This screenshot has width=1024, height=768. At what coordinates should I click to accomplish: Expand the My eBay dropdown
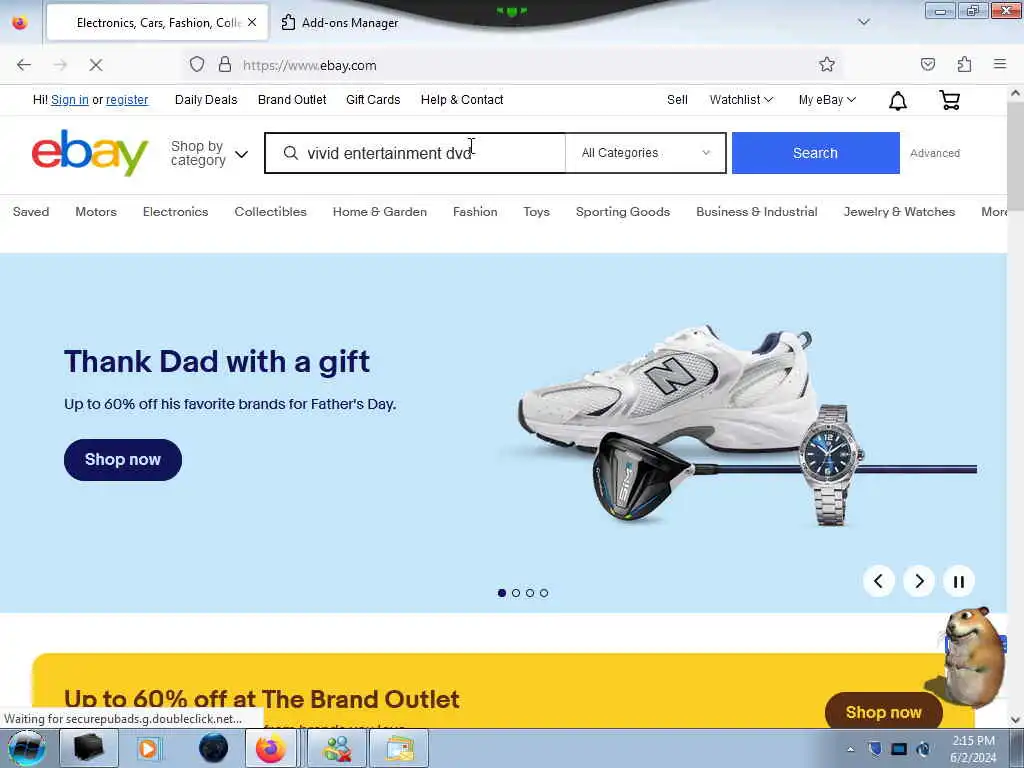[x=827, y=100]
